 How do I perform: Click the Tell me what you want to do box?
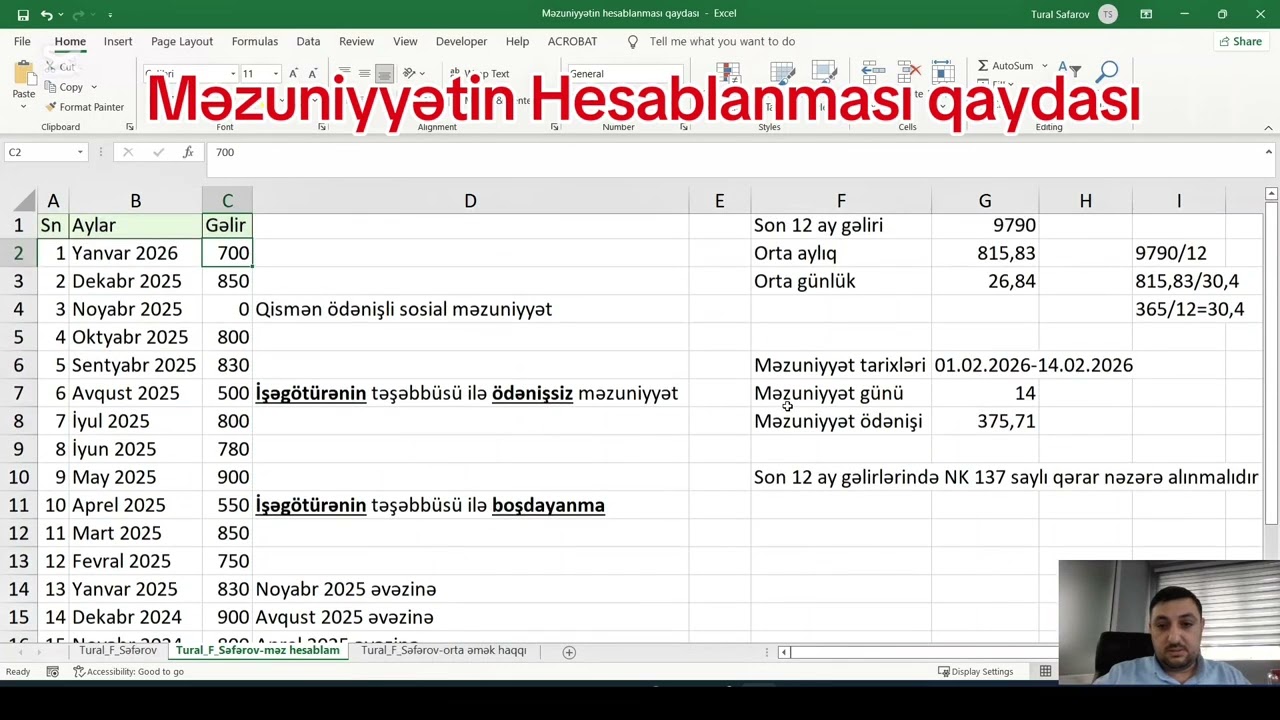tap(722, 41)
